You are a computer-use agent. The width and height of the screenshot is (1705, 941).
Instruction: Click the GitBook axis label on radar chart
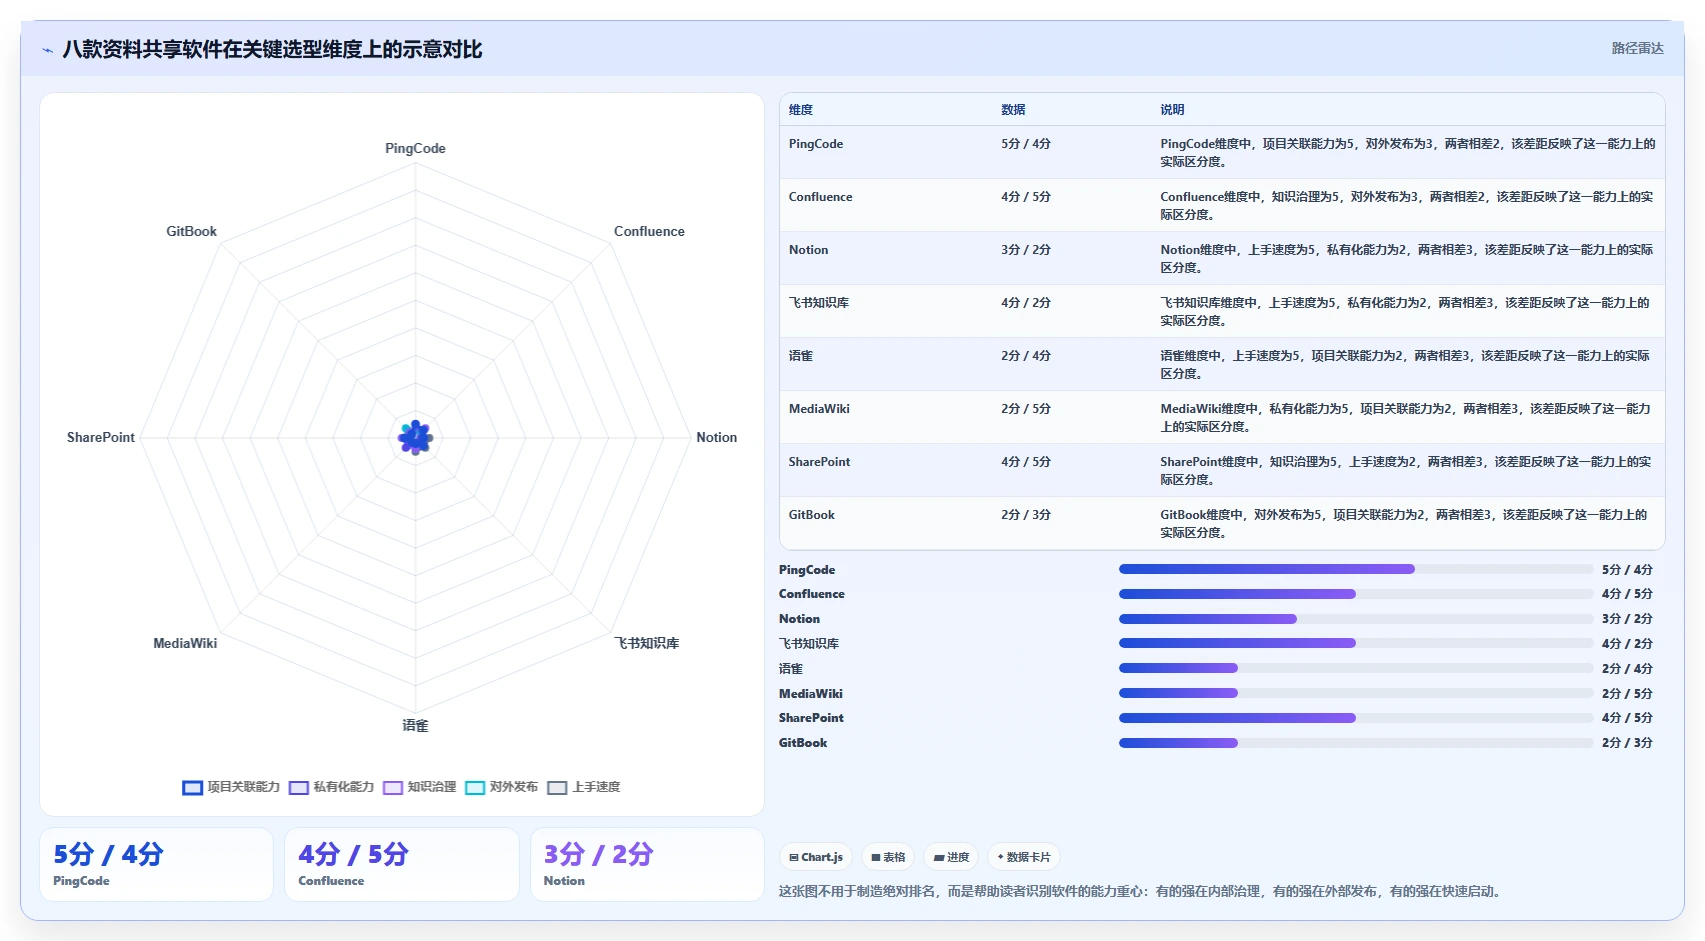191,231
